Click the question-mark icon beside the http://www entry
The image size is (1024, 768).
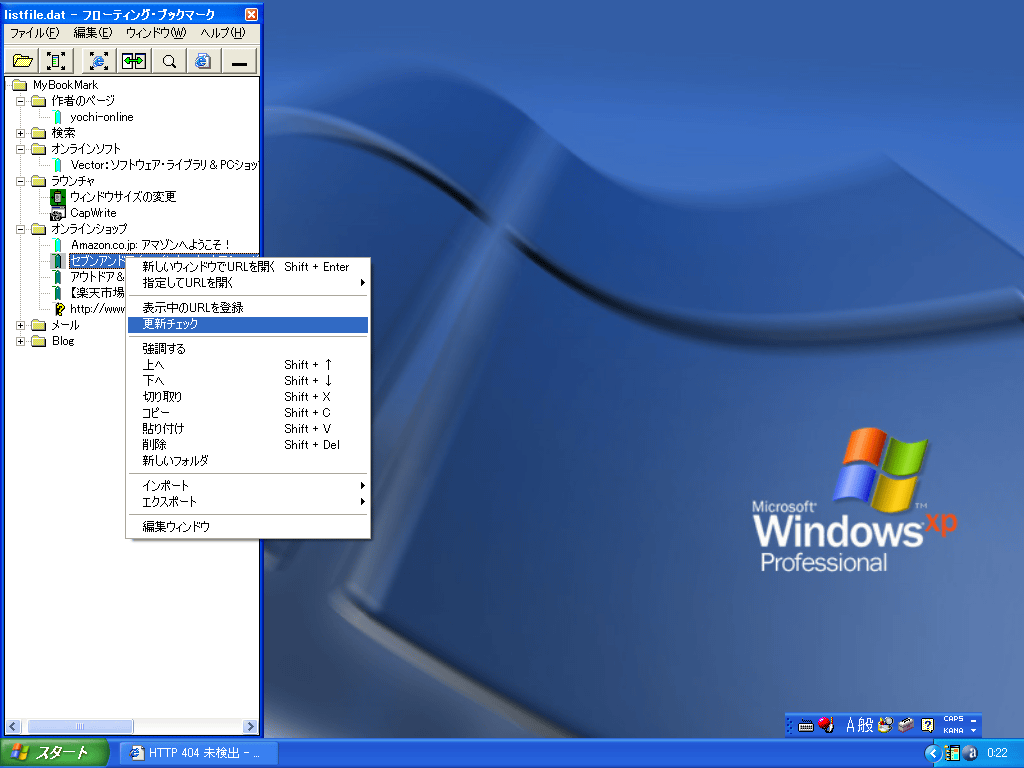(x=59, y=309)
